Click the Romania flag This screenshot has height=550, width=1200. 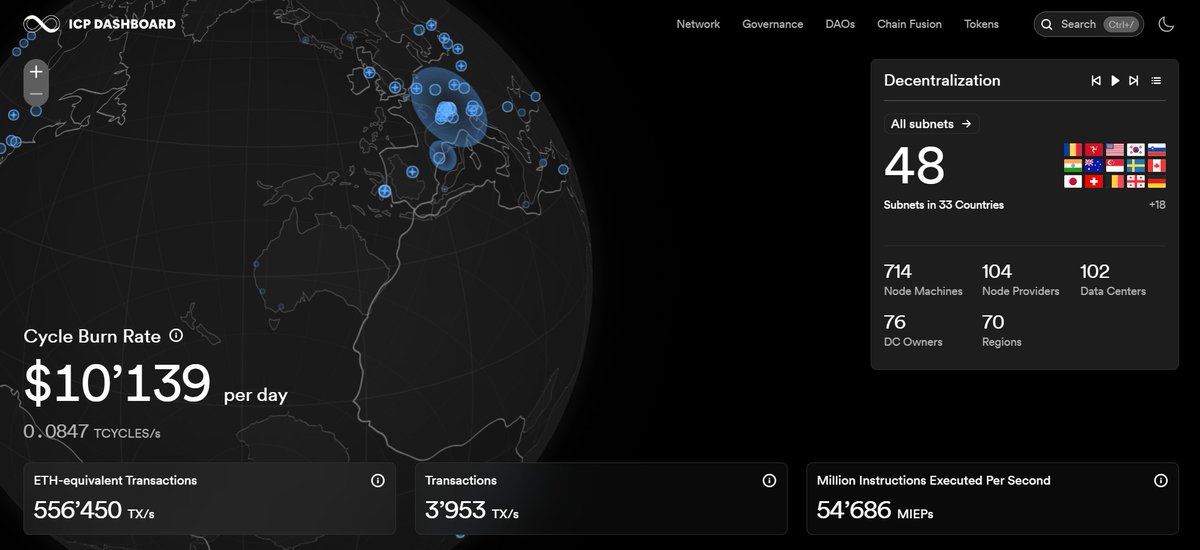[x=1073, y=150]
